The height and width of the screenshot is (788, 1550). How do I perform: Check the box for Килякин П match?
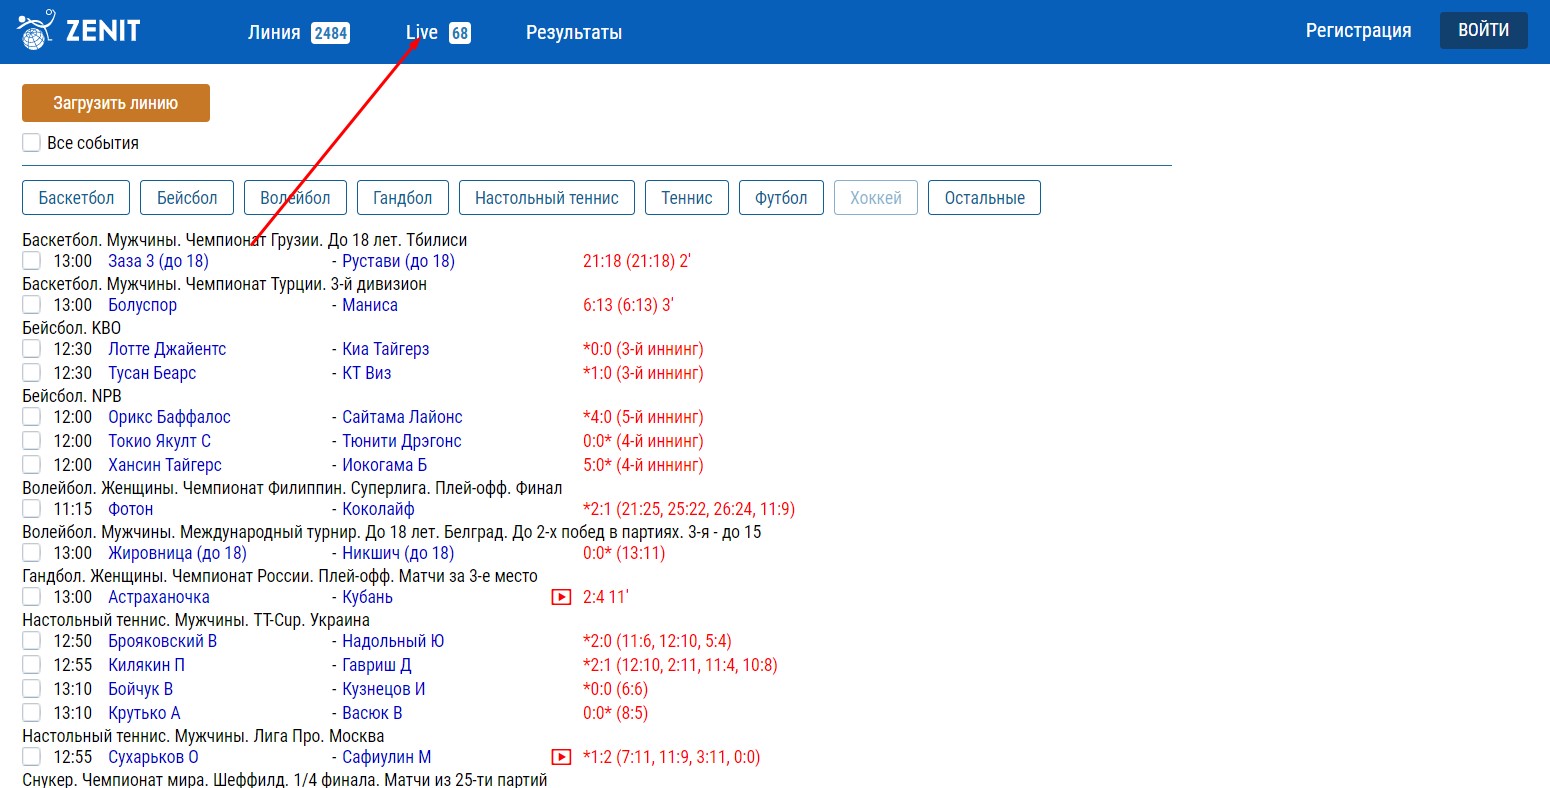[x=32, y=665]
